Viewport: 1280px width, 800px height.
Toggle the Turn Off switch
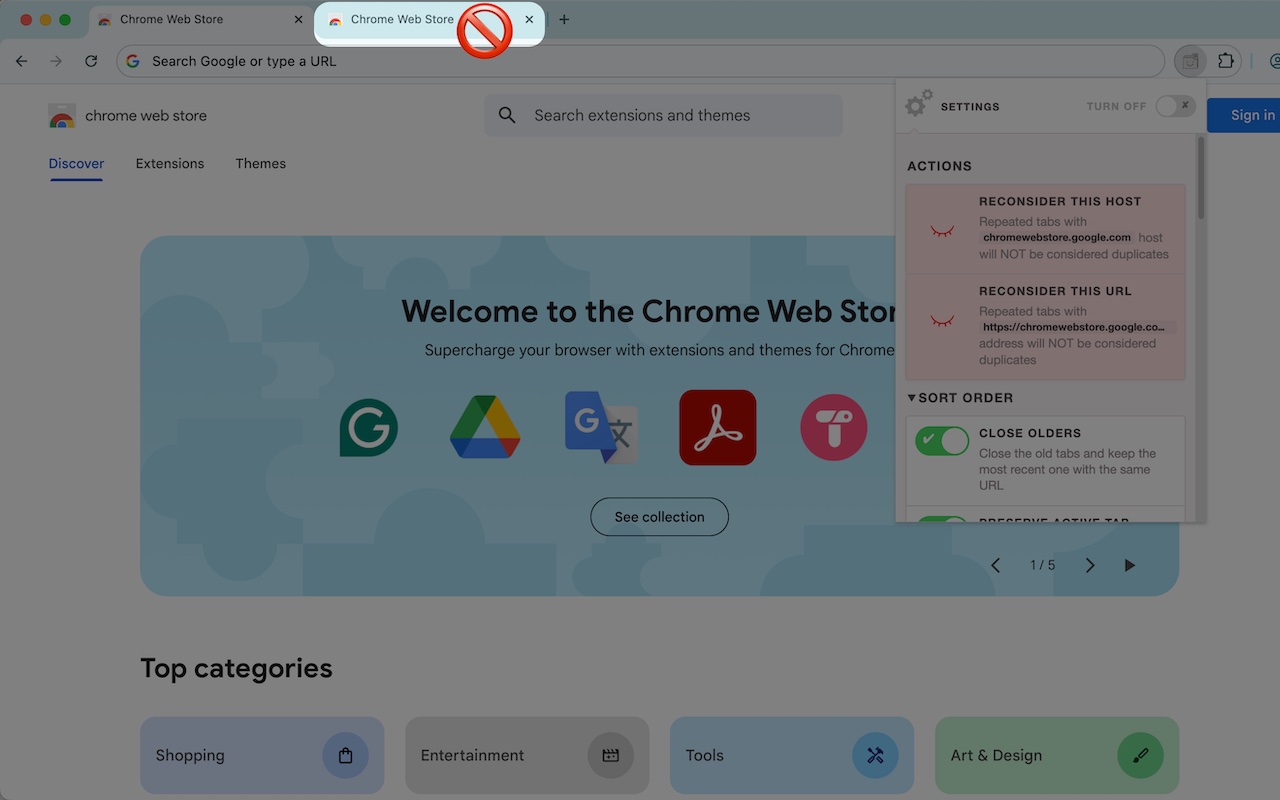(1175, 106)
